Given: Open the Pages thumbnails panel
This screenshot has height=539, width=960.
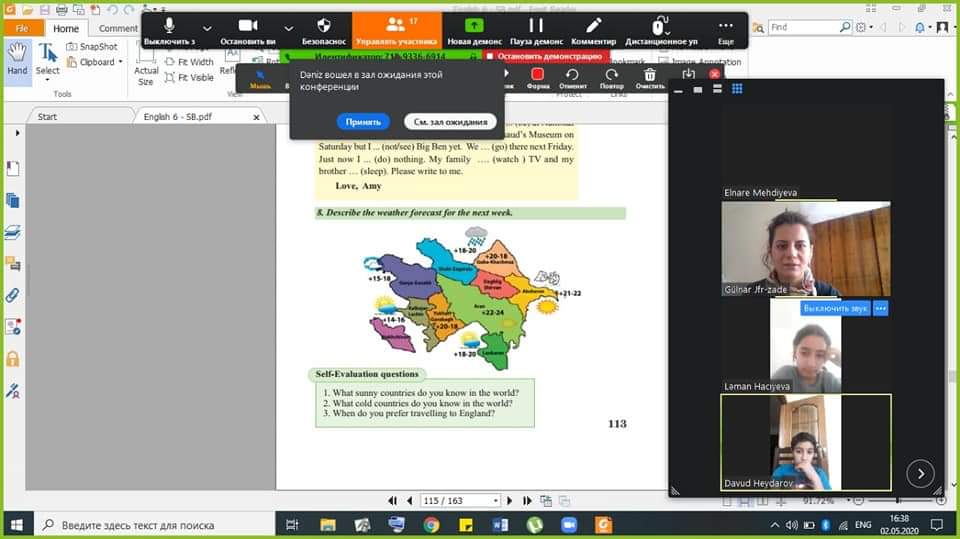Looking at the screenshot, I should click(x=13, y=200).
